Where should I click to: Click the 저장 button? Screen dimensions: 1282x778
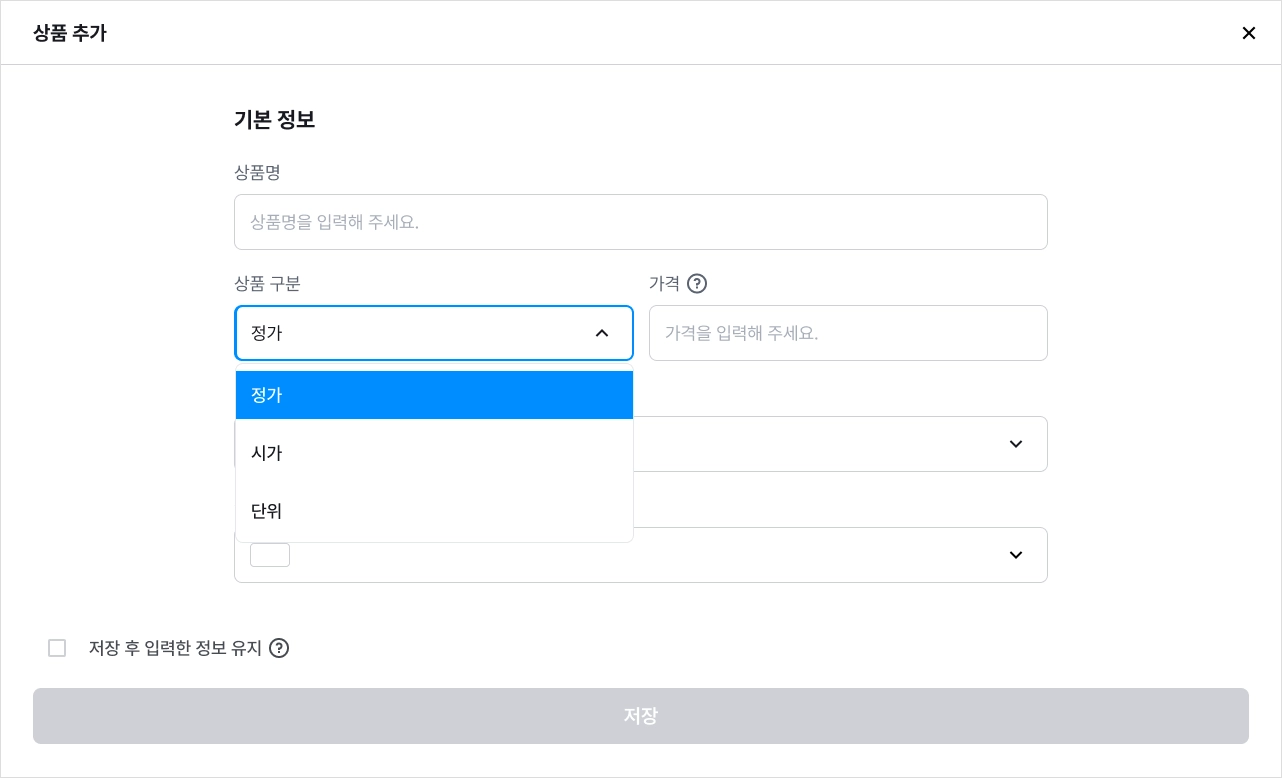[x=641, y=716]
